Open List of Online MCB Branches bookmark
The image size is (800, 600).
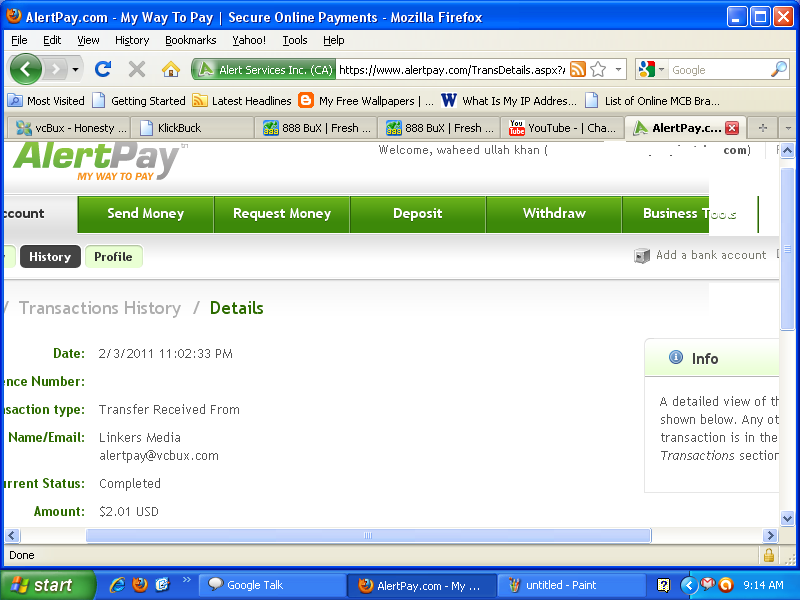coord(653,101)
